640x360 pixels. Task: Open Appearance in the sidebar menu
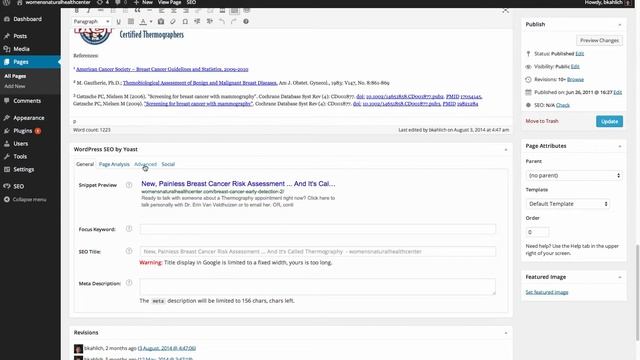(x=30, y=118)
